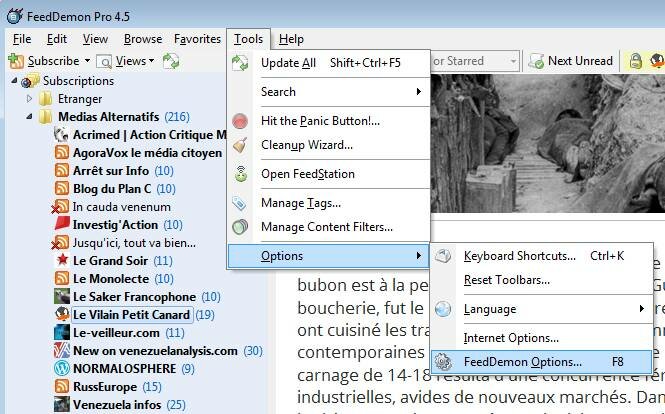The height and width of the screenshot is (414, 665).
Task: Choose Reset Toolbars
Action: coord(542,280)
